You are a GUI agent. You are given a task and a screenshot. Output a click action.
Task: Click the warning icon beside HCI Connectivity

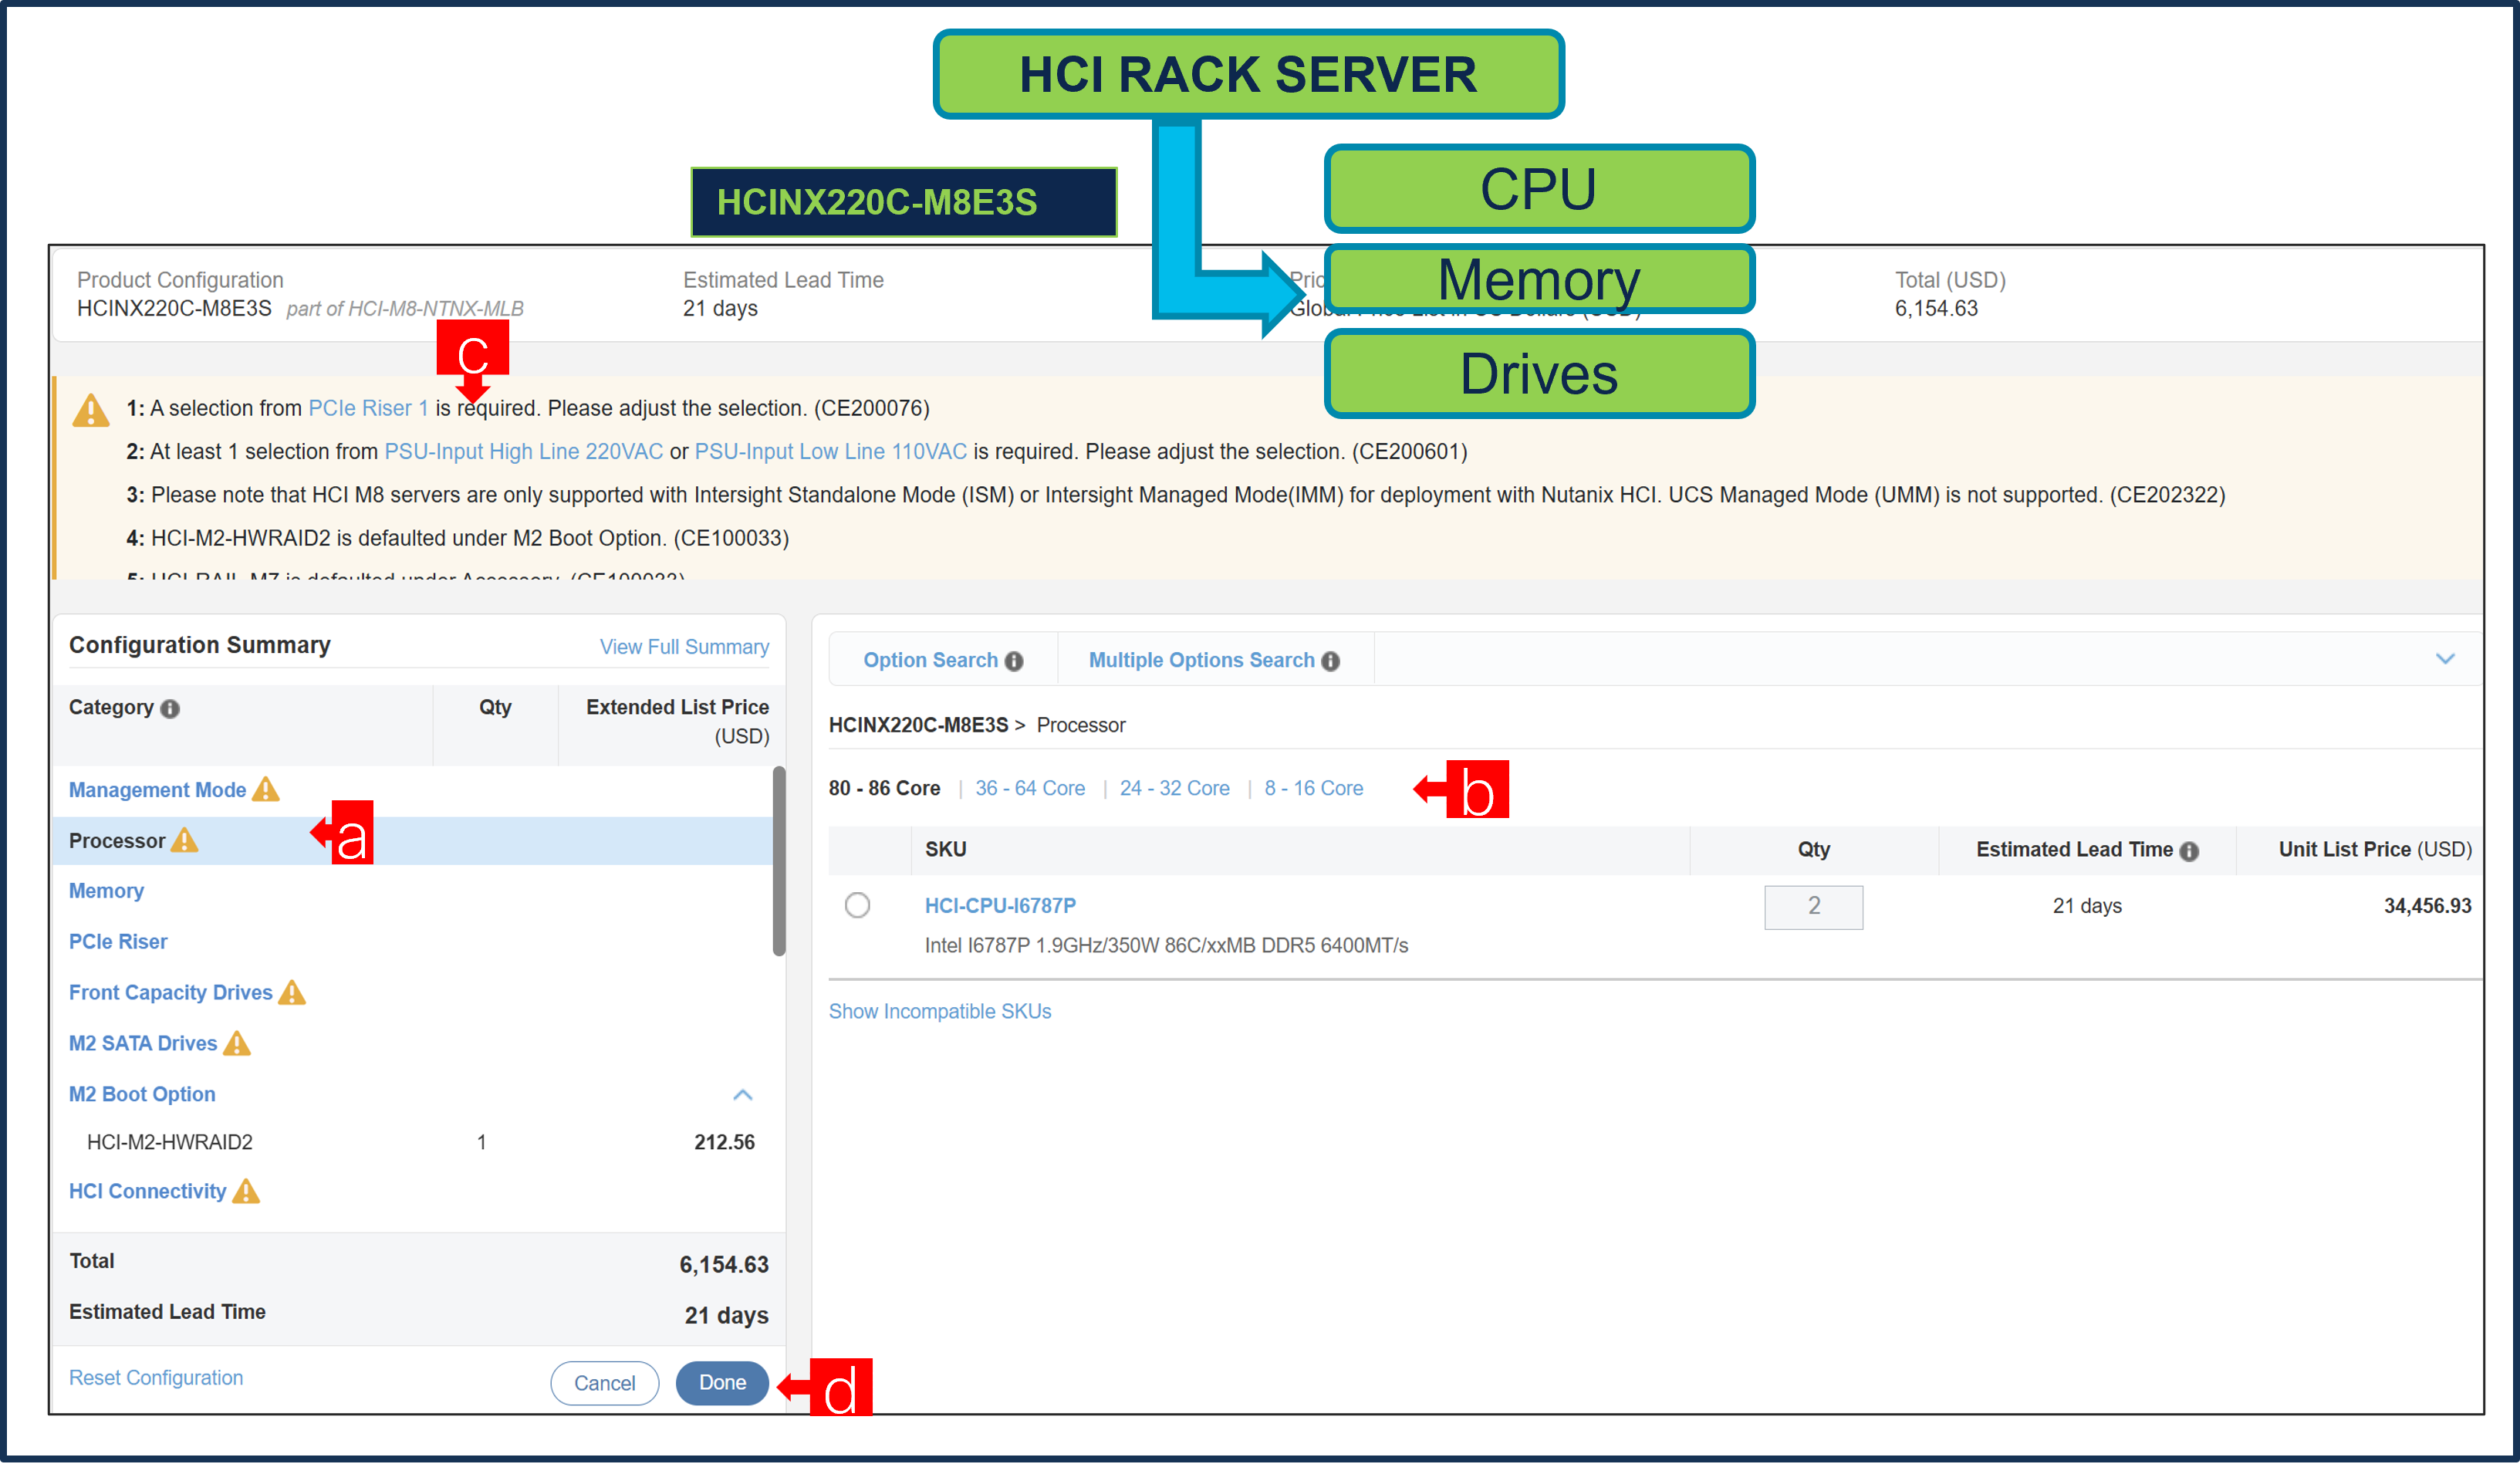246,1191
